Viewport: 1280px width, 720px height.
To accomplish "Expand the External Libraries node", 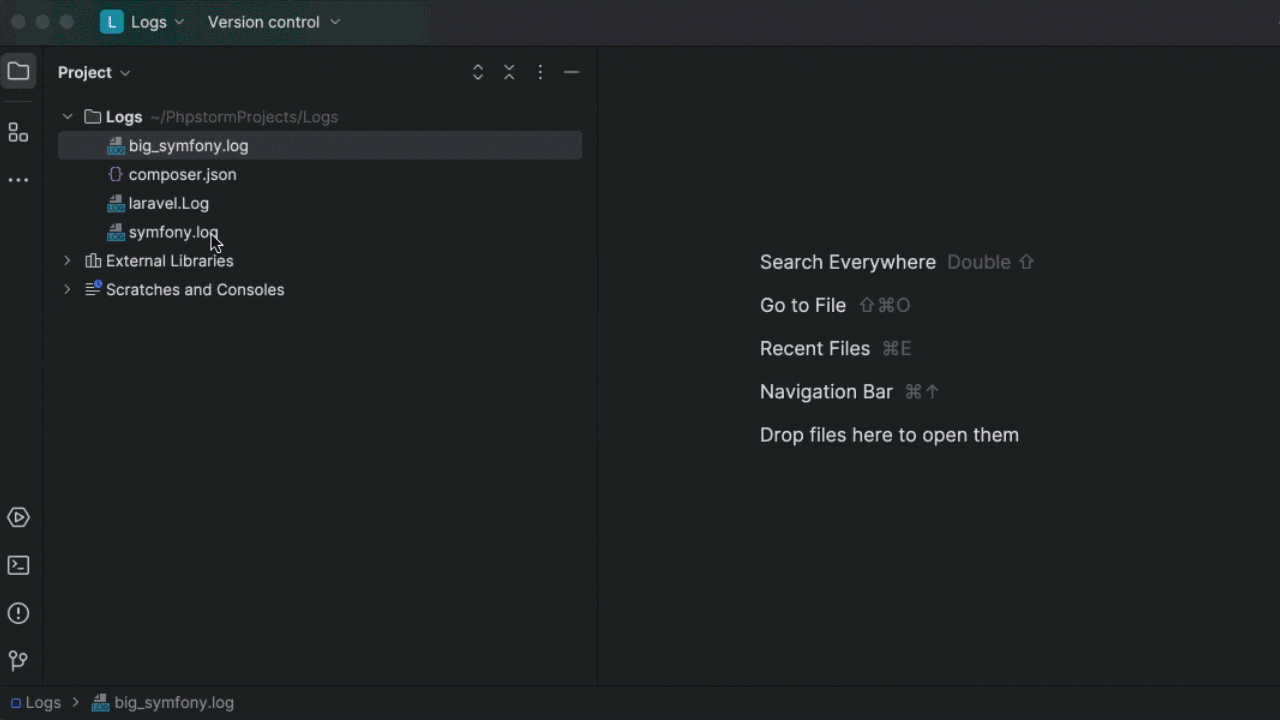I will pyautogui.click(x=67, y=261).
